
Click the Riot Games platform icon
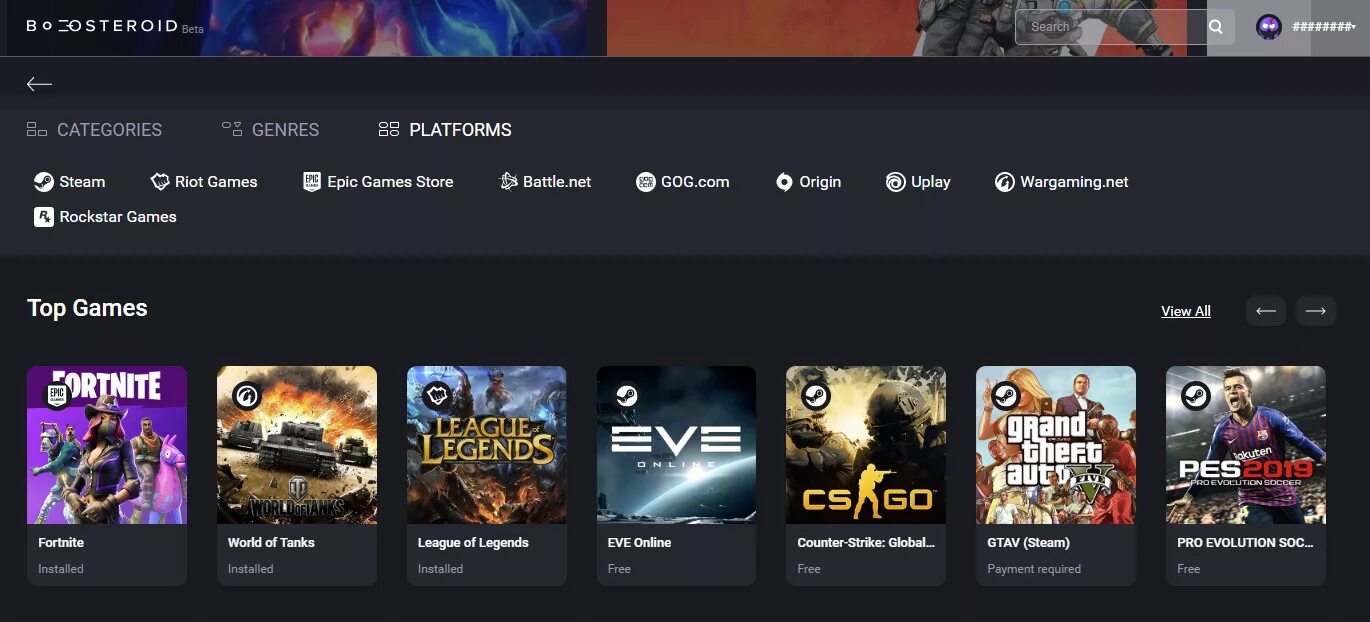tap(160, 182)
